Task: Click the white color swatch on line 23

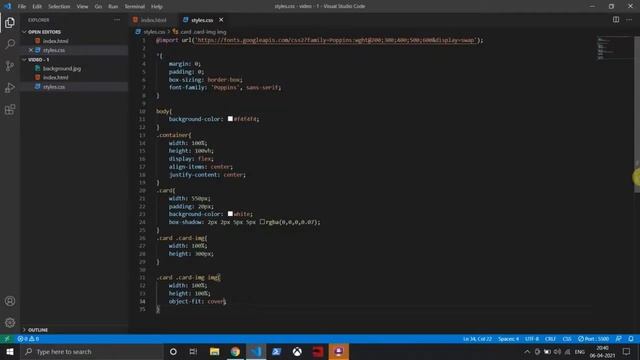Action: pyautogui.click(x=230, y=214)
